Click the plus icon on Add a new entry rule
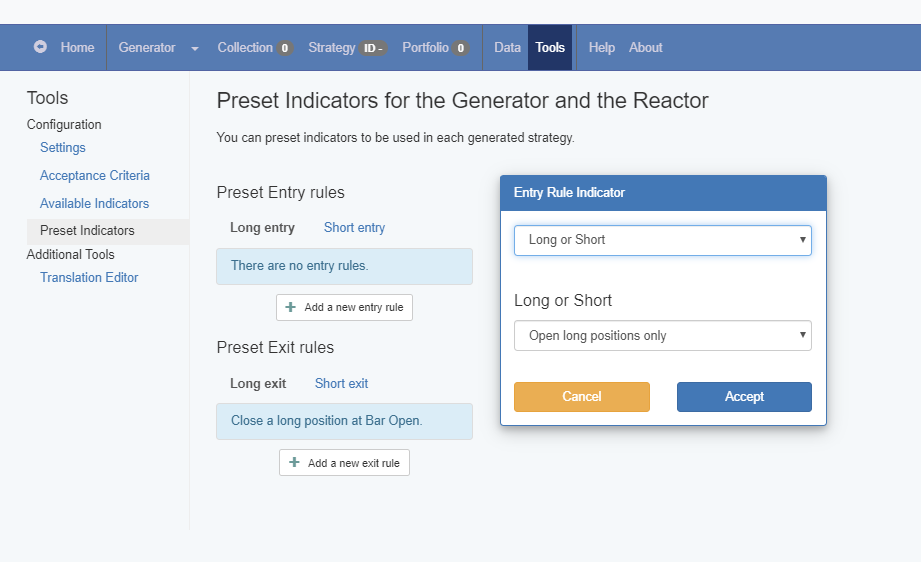921x562 pixels. (290, 307)
